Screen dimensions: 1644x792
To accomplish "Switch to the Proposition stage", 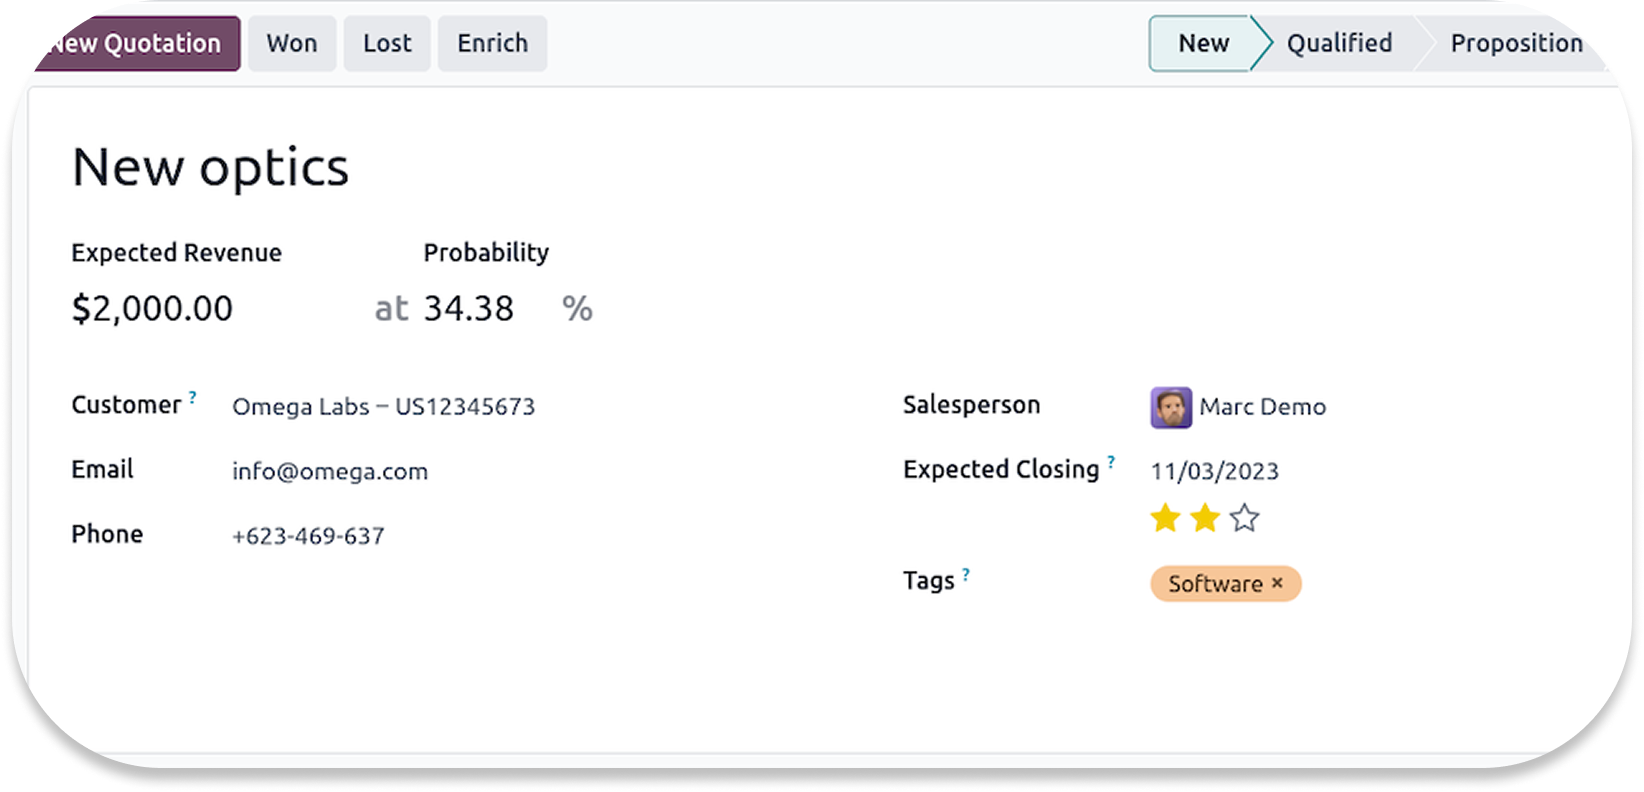I will [1515, 43].
